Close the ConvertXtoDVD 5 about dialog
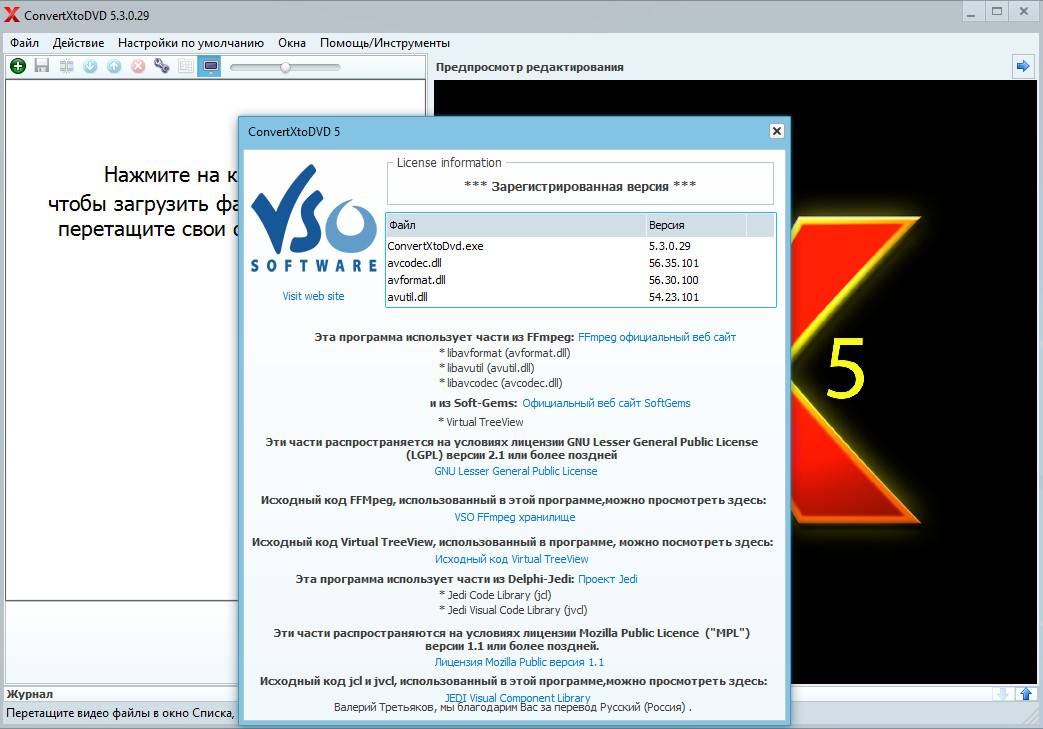This screenshot has height=729, width=1043. pos(776,131)
